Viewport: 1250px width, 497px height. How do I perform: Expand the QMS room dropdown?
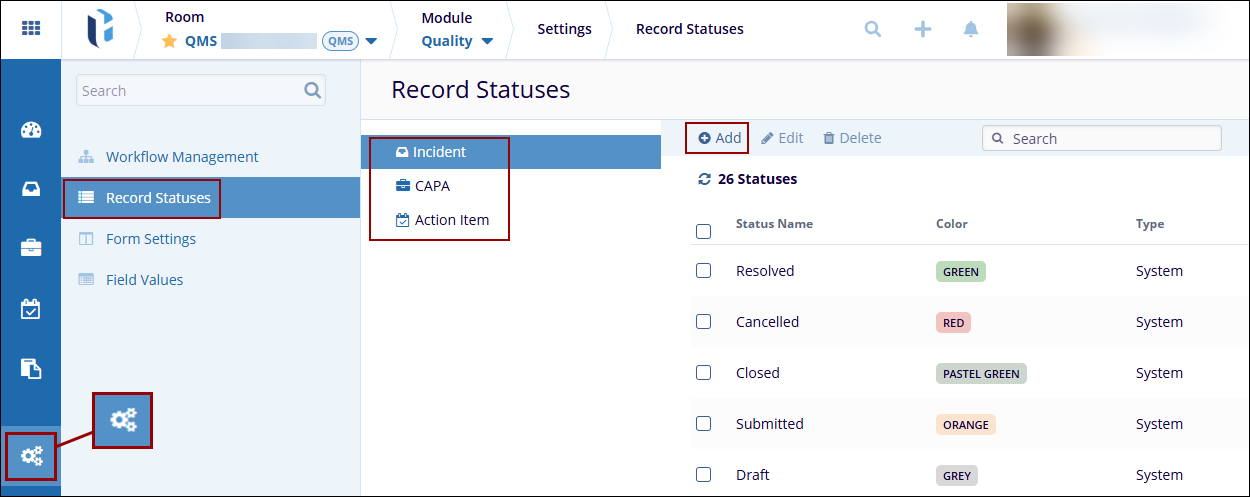click(371, 41)
